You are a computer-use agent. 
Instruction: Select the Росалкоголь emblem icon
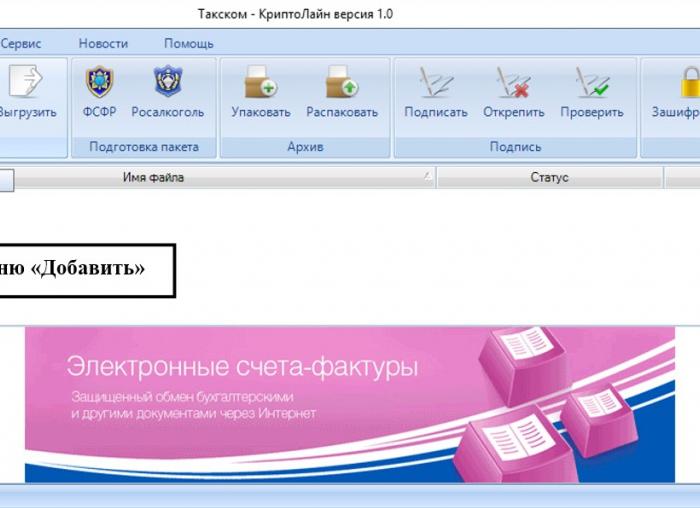coord(168,81)
